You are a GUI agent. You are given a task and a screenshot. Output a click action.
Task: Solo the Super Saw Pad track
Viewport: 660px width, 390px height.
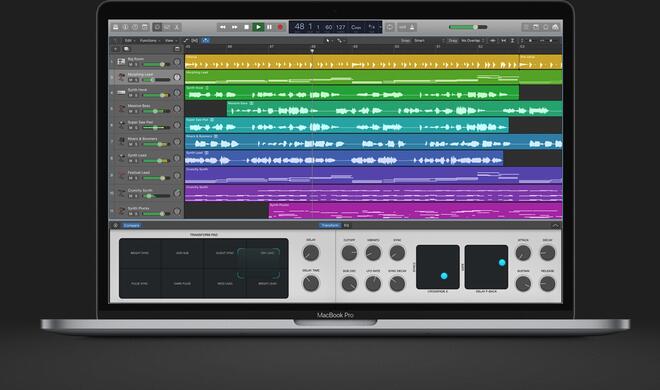[x=136, y=127]
